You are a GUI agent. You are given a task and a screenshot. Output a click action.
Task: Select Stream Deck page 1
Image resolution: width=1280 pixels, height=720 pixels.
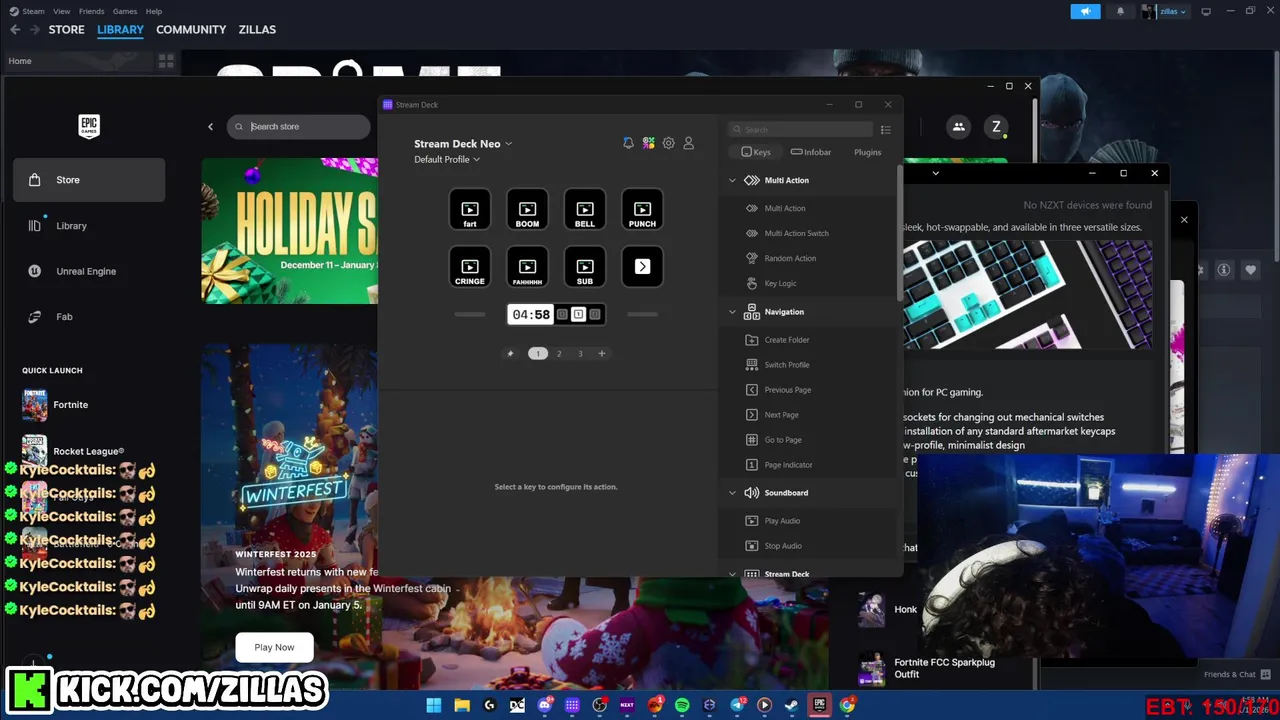pos(538,353)
